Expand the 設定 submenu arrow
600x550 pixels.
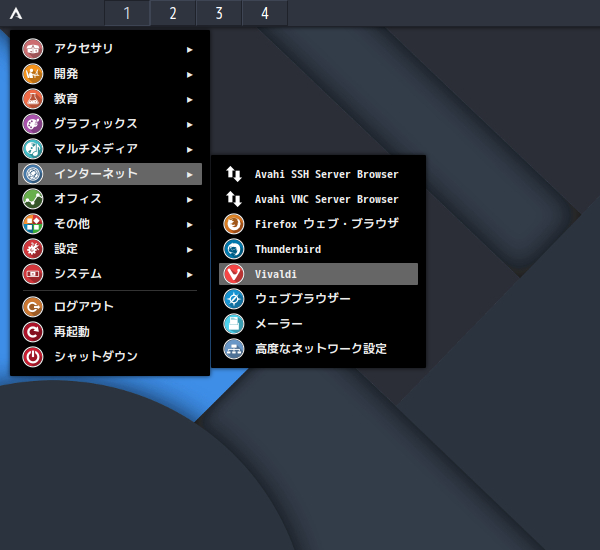tap(189, 250)
